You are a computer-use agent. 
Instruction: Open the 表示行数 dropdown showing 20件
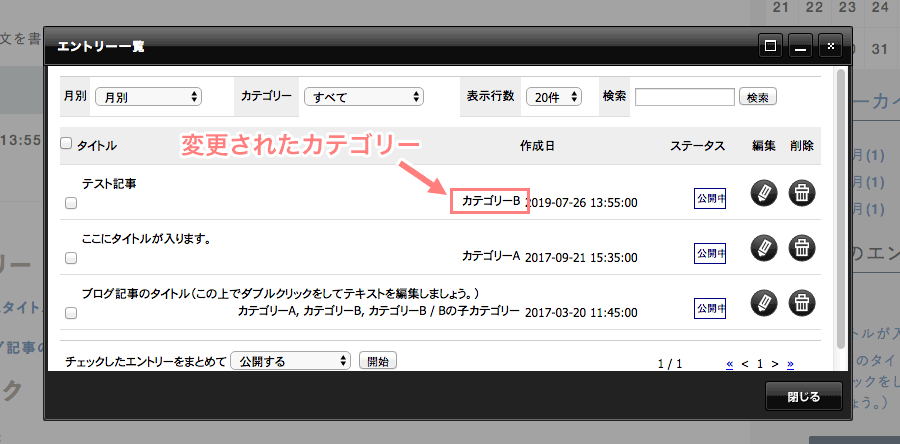point(554,97)
